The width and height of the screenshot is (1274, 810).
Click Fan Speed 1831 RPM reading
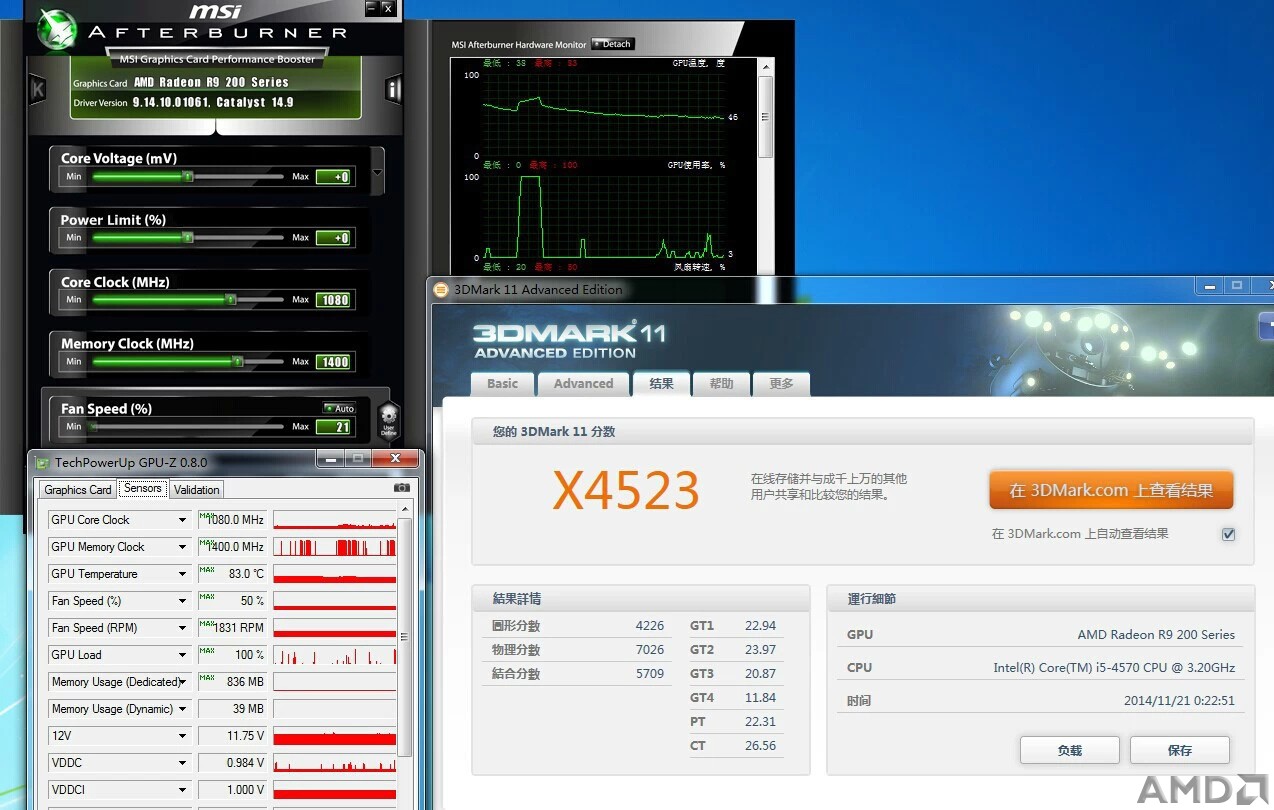click(233, 628)
